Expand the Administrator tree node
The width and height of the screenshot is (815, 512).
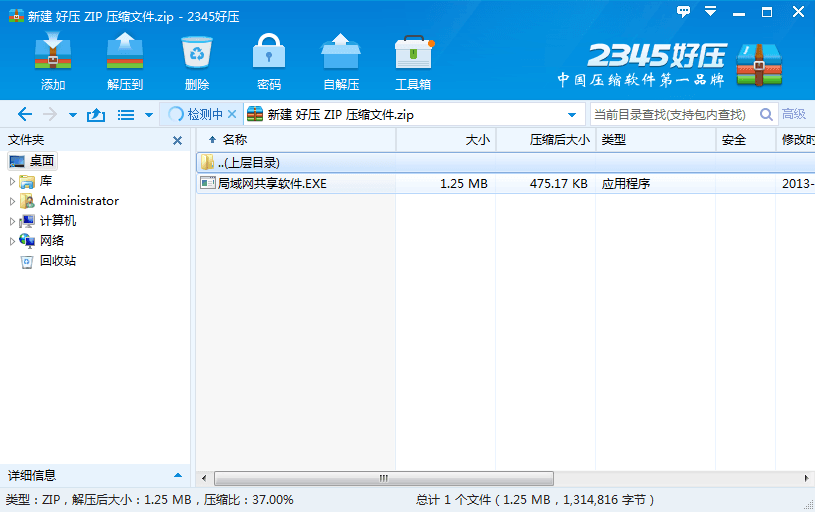point(12,201)
